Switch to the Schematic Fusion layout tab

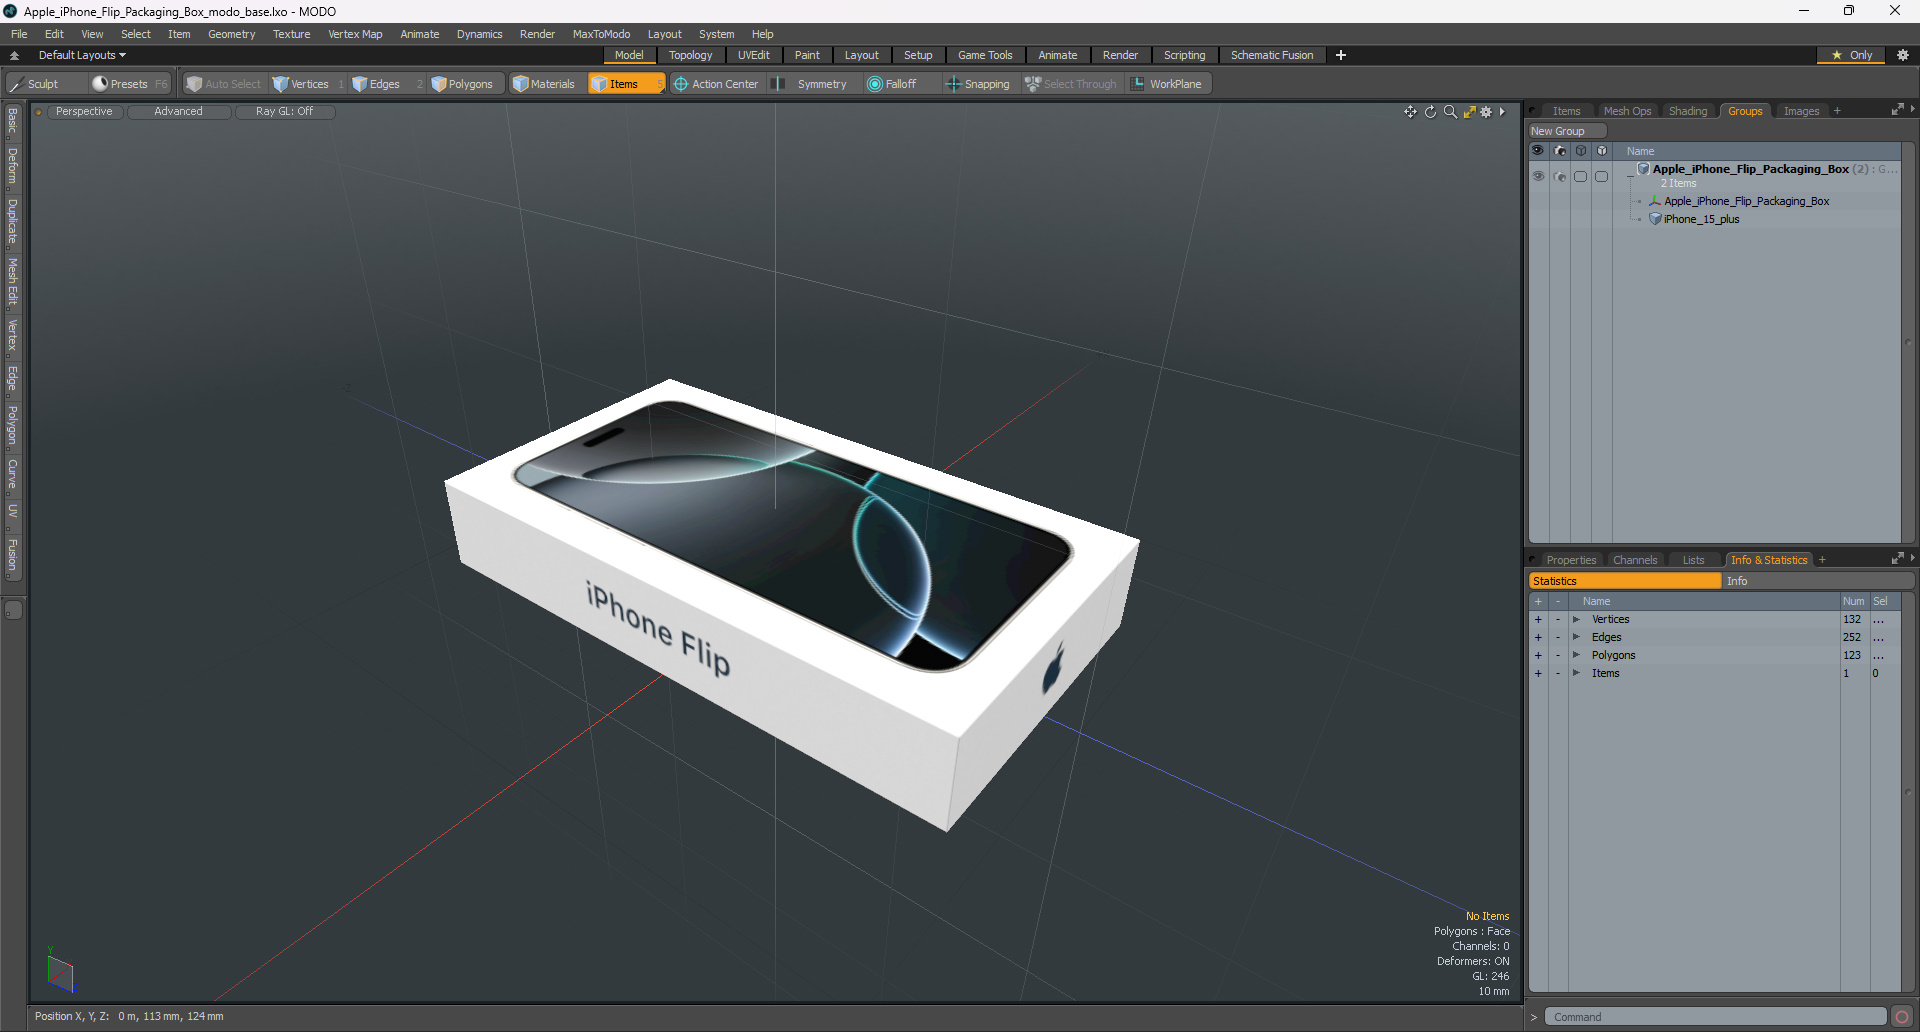(x=1272, y=55)
